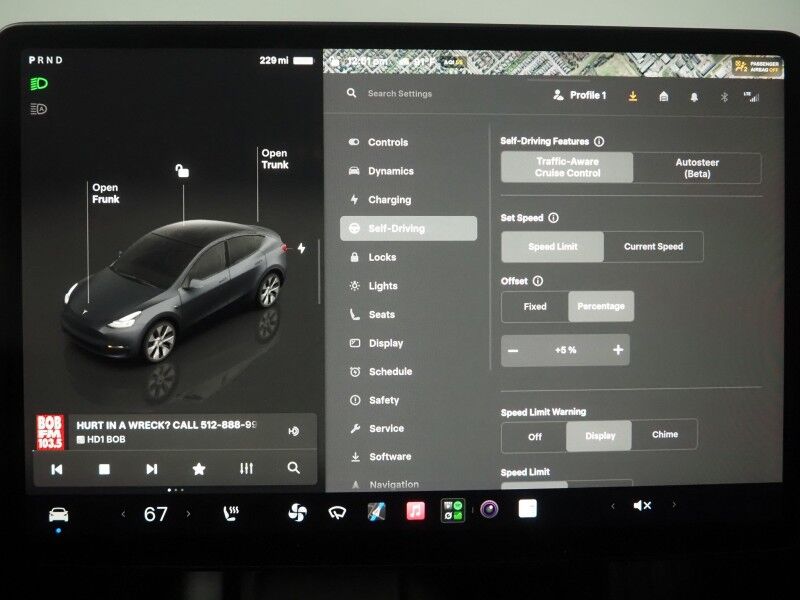The image size is (800, 600).
Task: Decrease offset with minus button
Action: point(513,351)
